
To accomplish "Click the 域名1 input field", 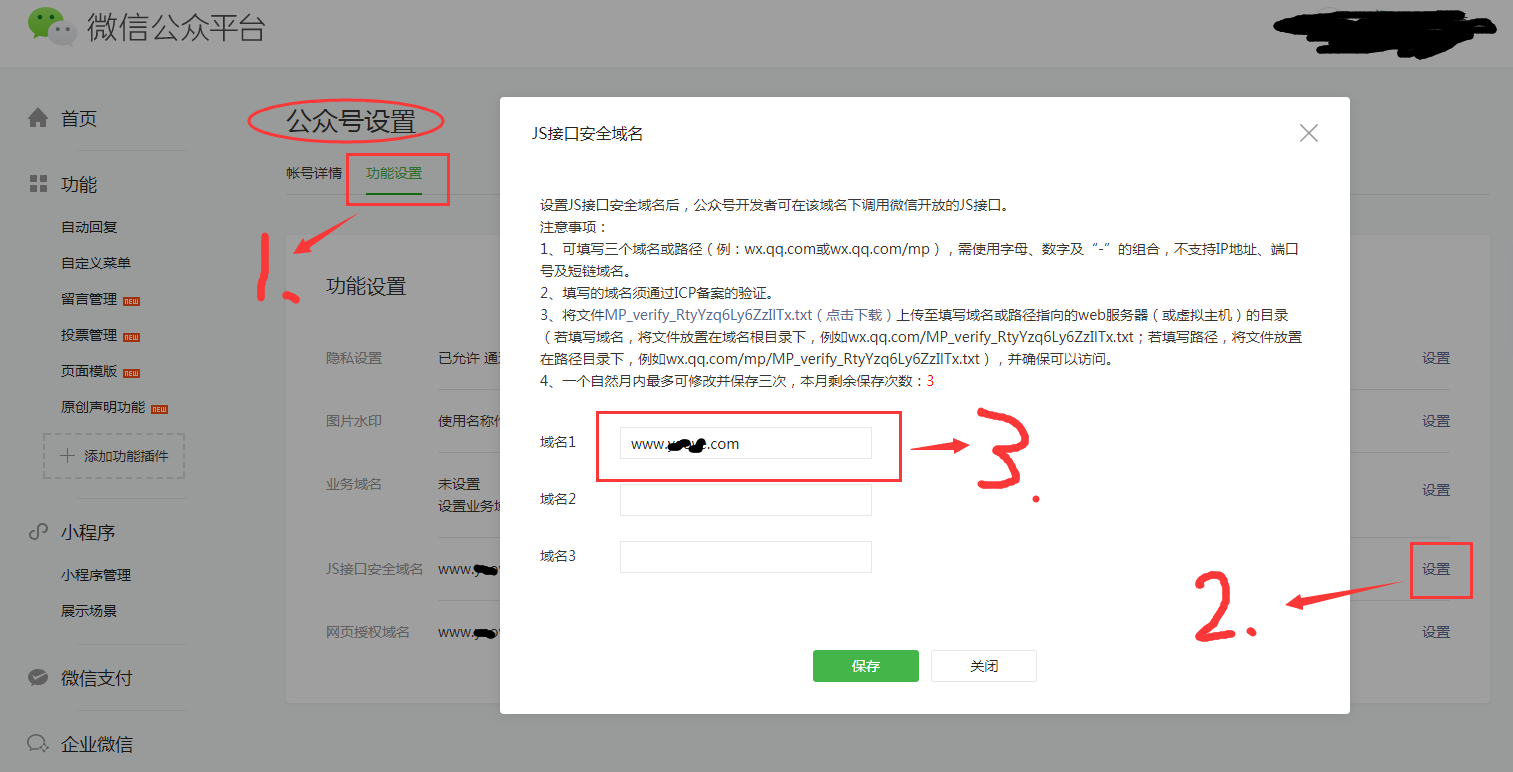I will tap(745, 443).
